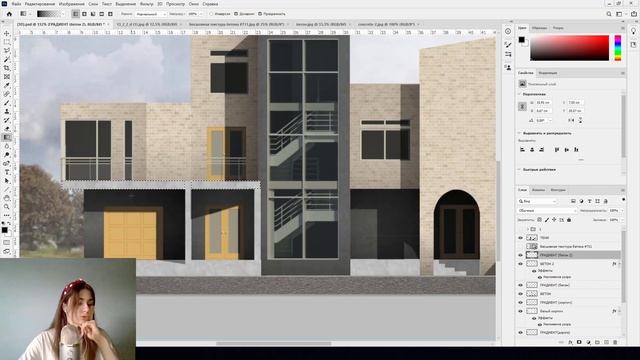This screenshot has height=360, width=640.
Task: Open the layer filter kind dropdown
Action: coord(537,201)
